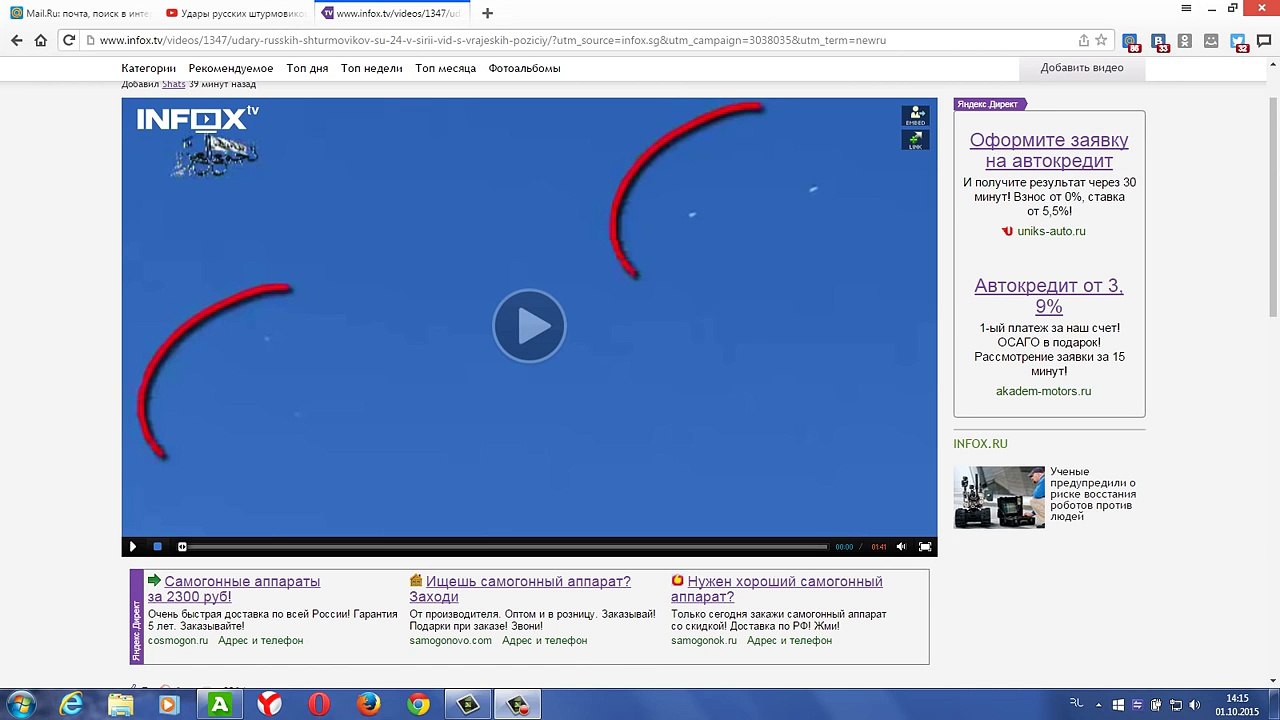Open Windows Media Player from the taskbar
The width and height of the screenshot is (1280, 720).
169,705
